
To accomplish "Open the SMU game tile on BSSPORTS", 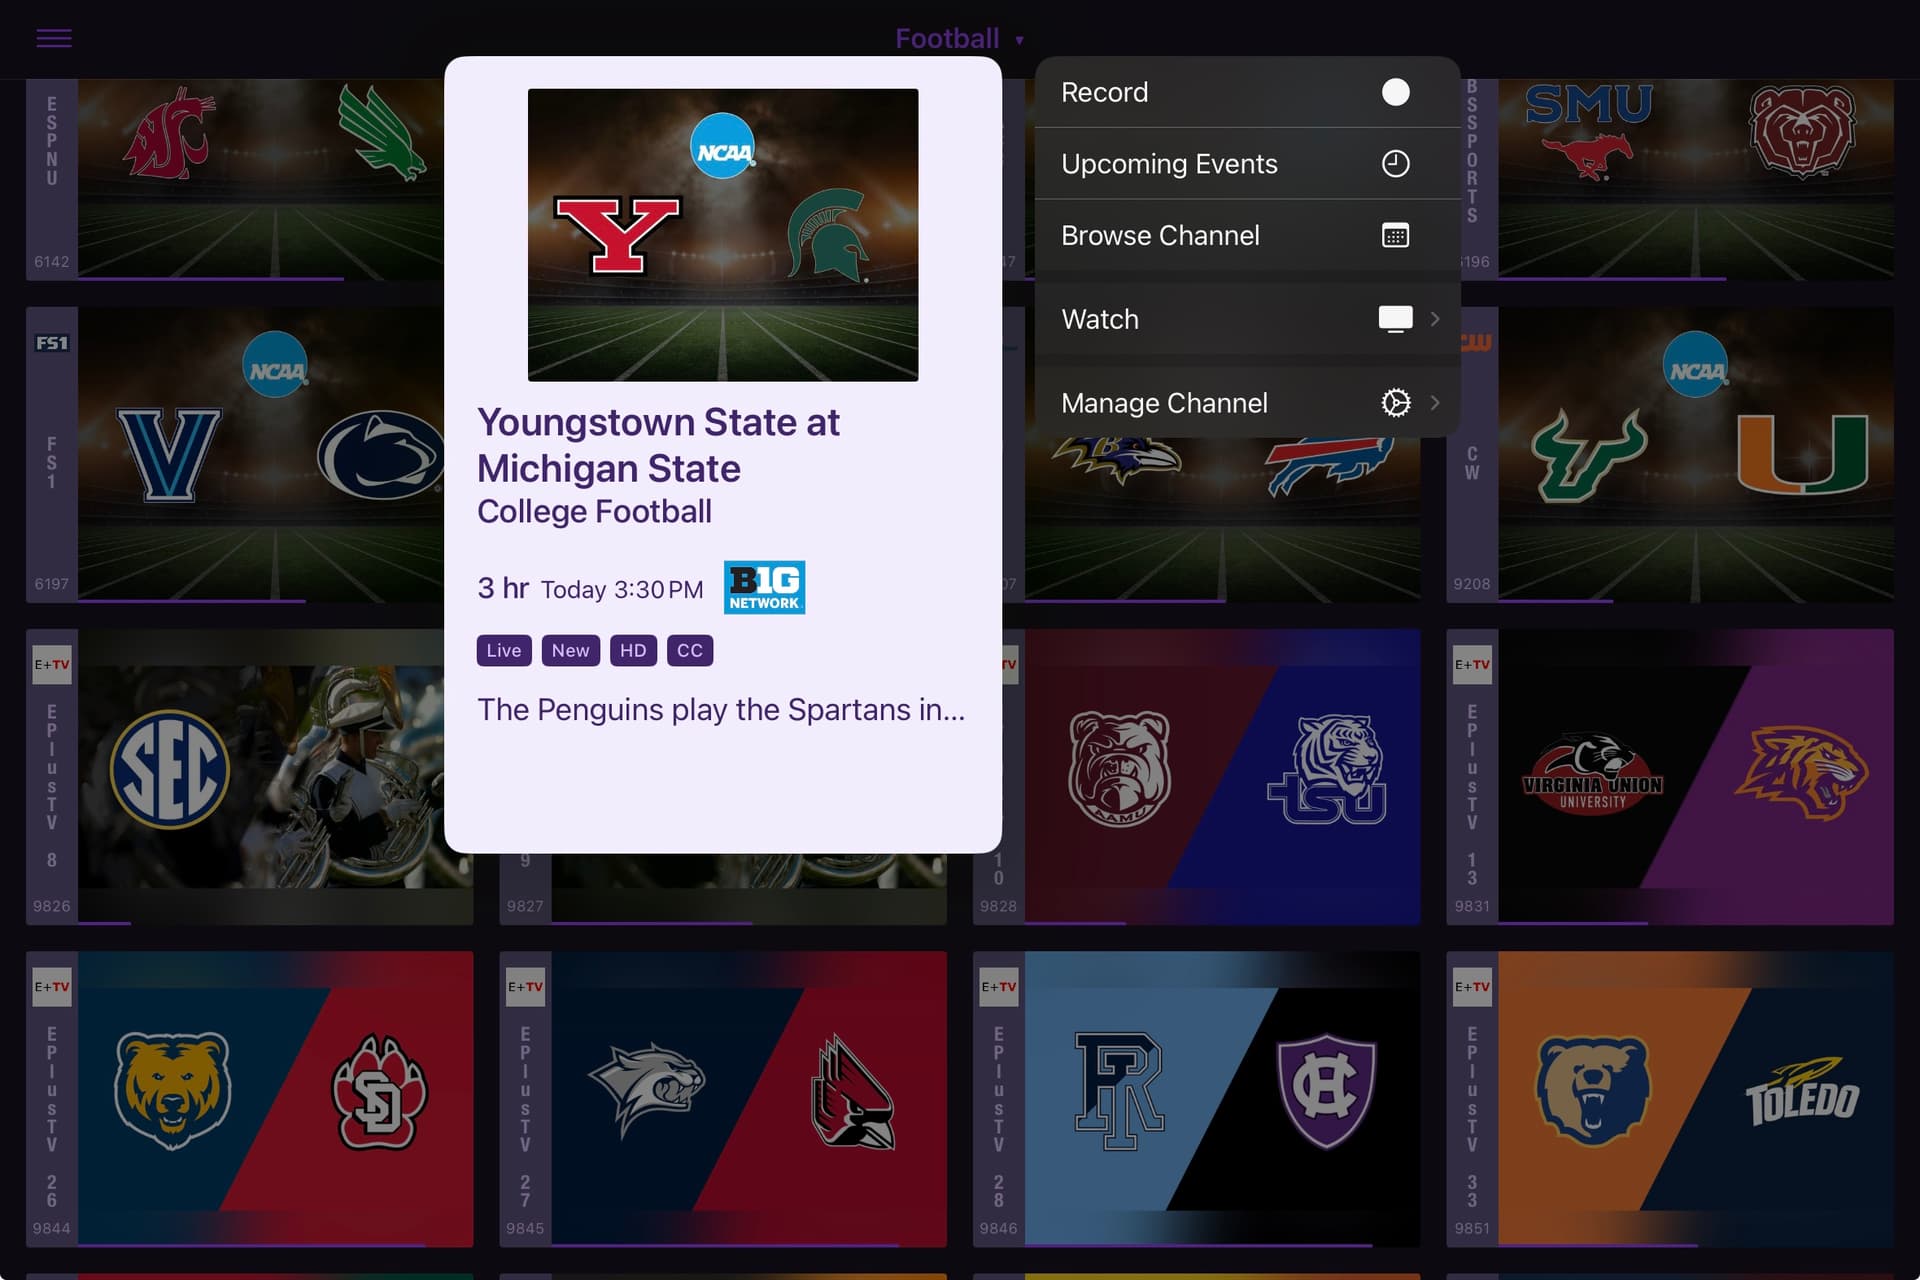I will (x=1695, y=180).
